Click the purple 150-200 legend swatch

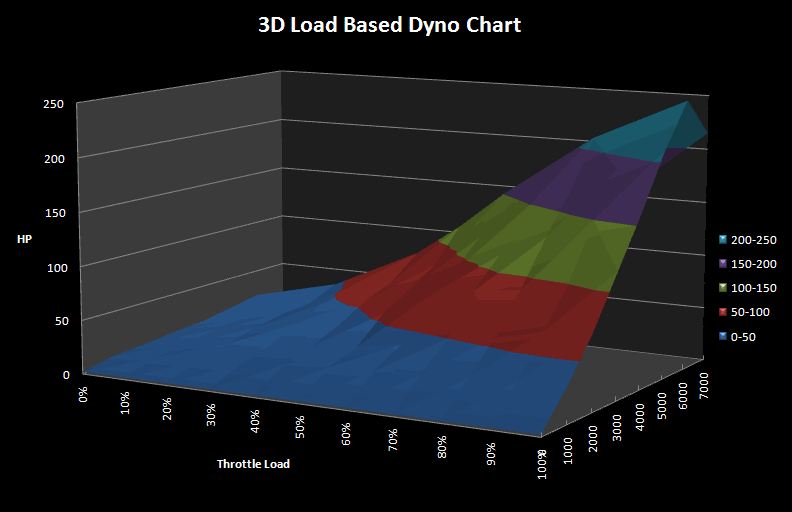tap(722, 264)
